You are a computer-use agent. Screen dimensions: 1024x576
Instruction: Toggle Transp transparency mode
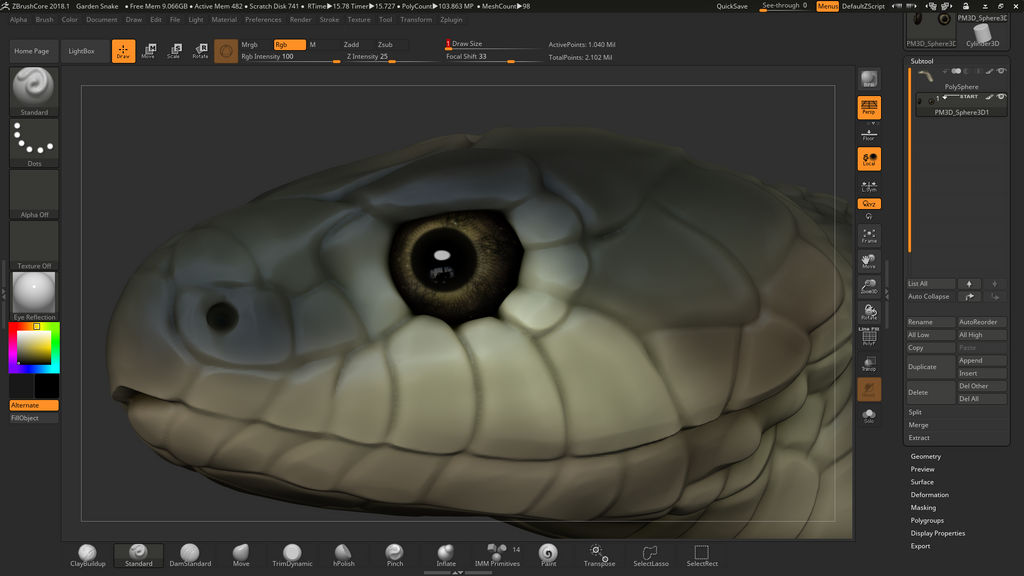pyautogui.click(x=869, y=364)
